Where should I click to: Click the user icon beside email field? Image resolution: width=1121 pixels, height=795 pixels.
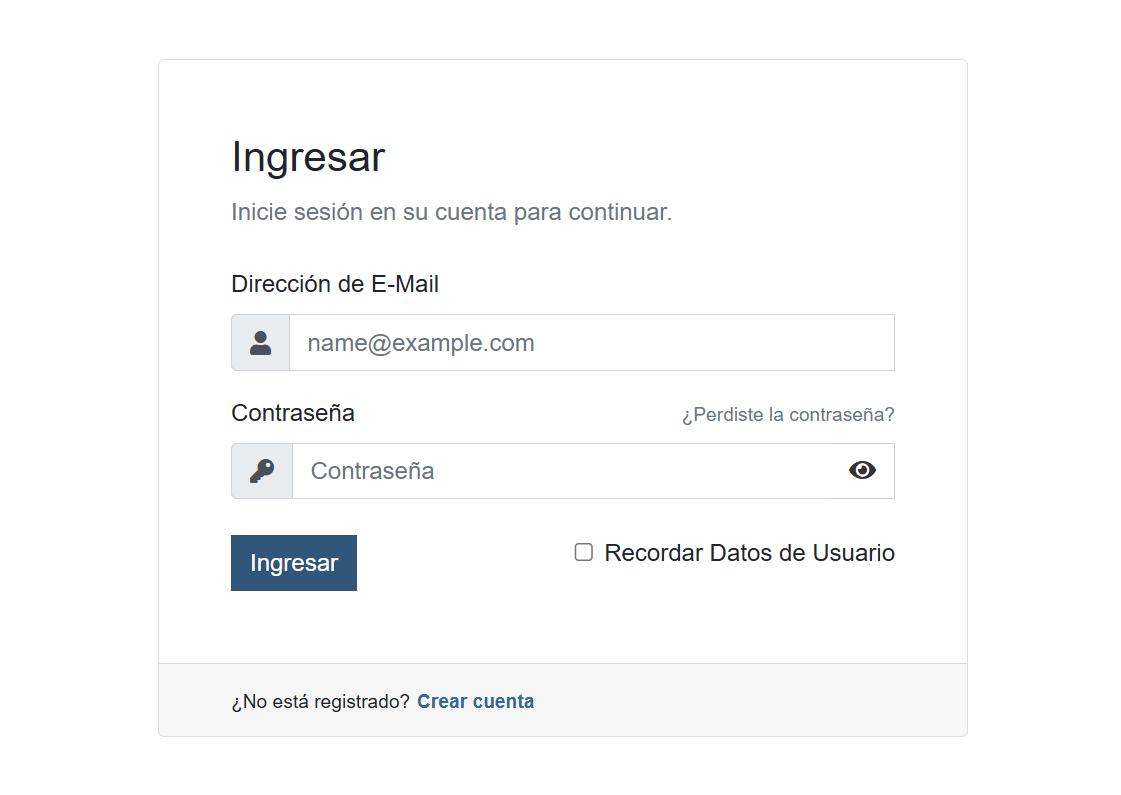tap(261, 343)
